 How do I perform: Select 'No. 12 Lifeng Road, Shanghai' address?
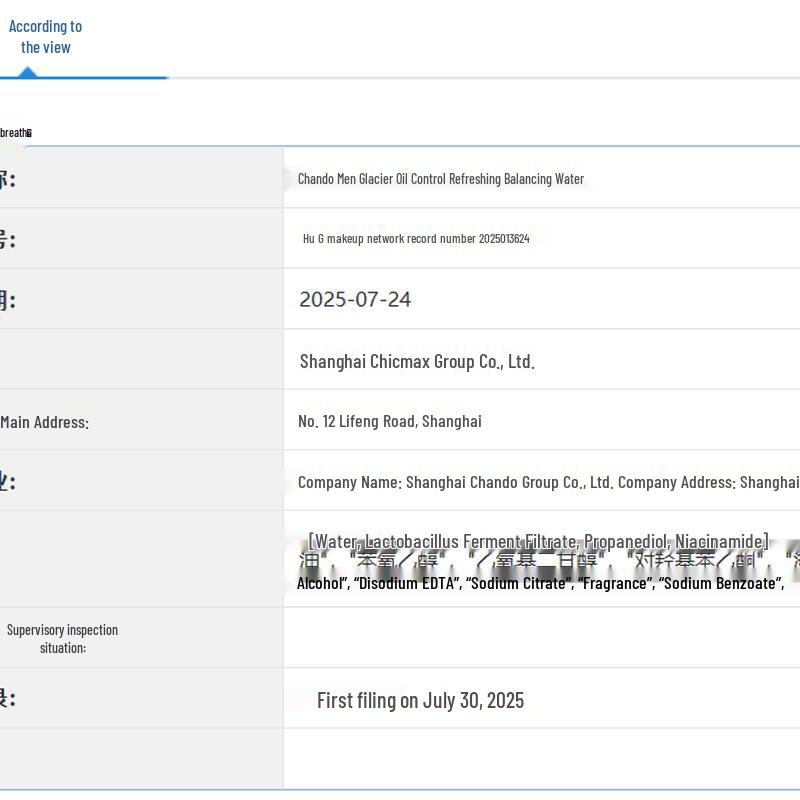point(390,421)
